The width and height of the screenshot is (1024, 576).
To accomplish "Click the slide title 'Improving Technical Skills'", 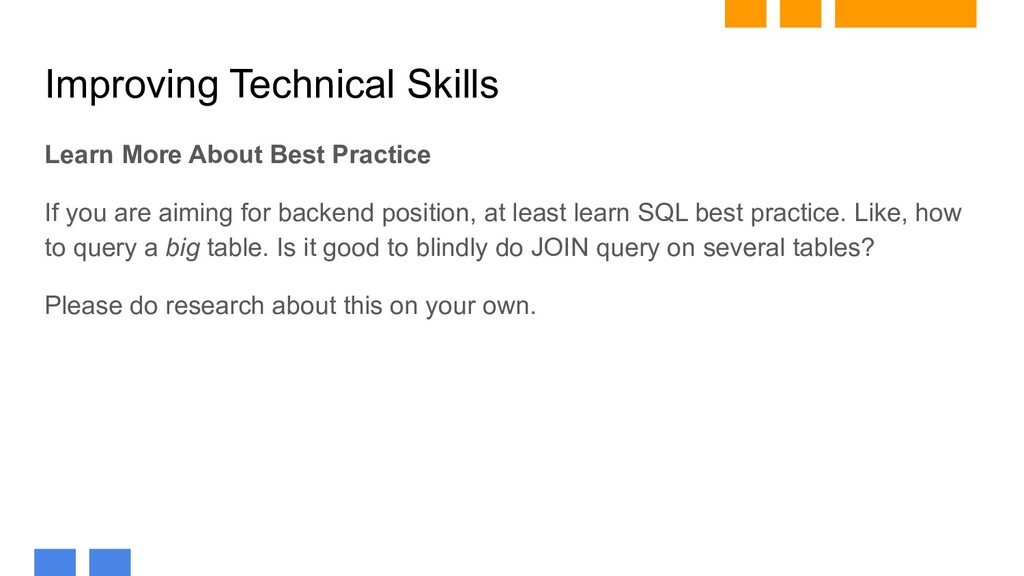I will coord(272,84).
